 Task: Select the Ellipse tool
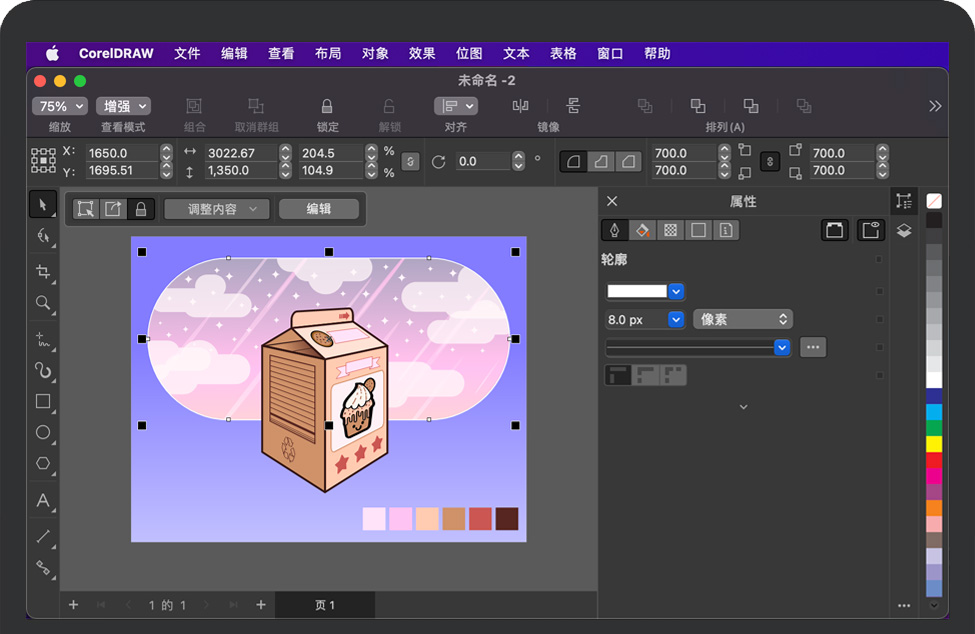(x=43, y=432)
